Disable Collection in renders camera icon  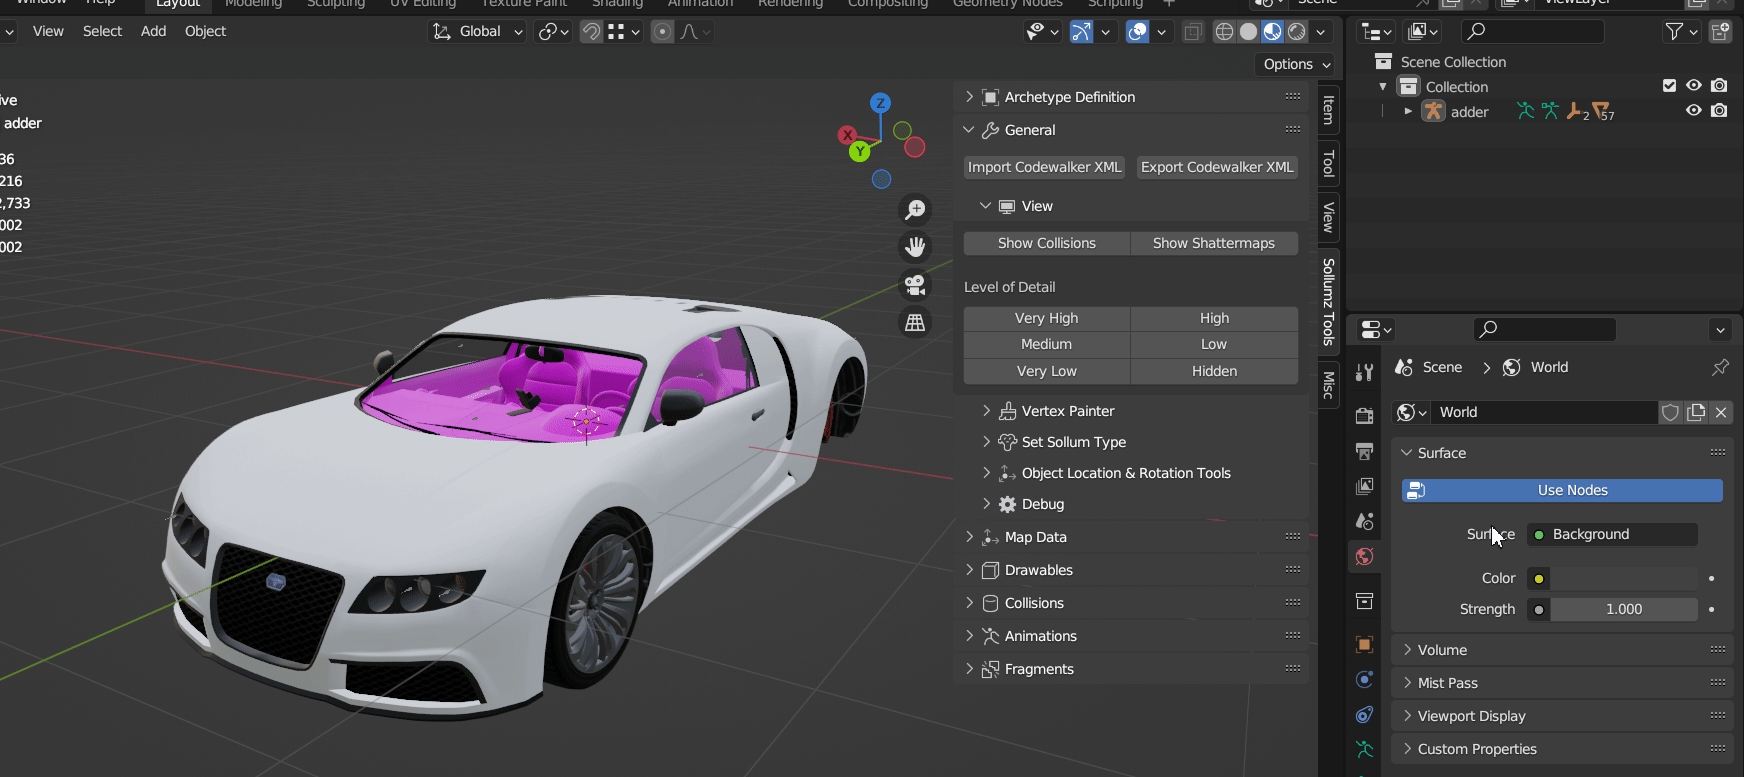pyautogui.click(x=1719, y=86)
